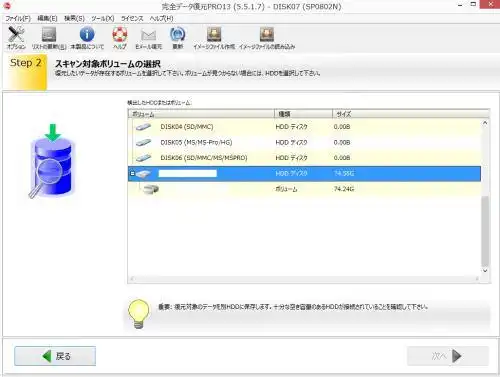The height and width of the screenshot is (377, 500).
Task: Click the list refresh toolbar icon
Action: (x=49, y=35)
